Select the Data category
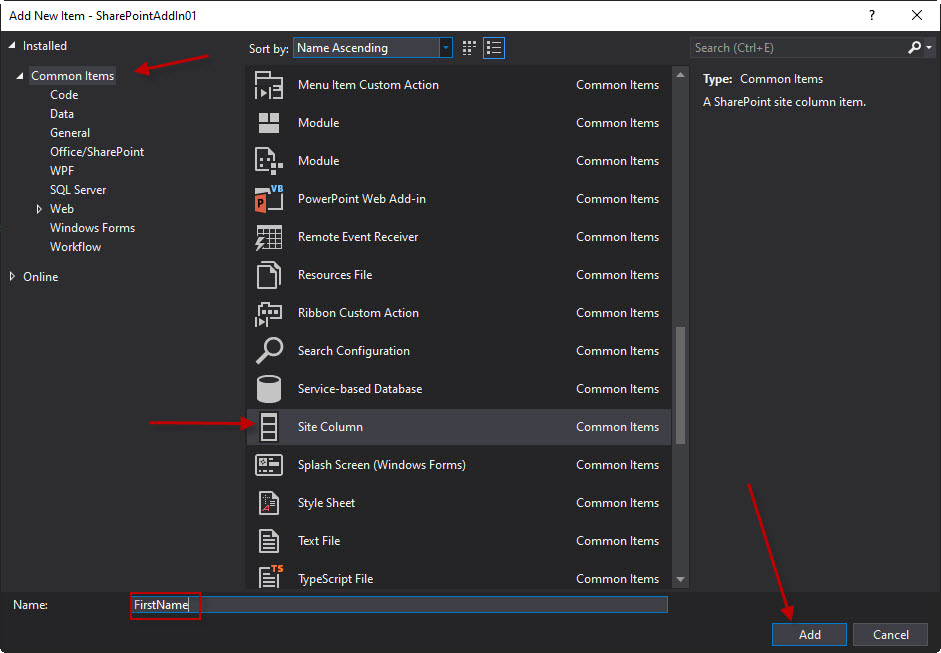 click(x=62, y=114)
